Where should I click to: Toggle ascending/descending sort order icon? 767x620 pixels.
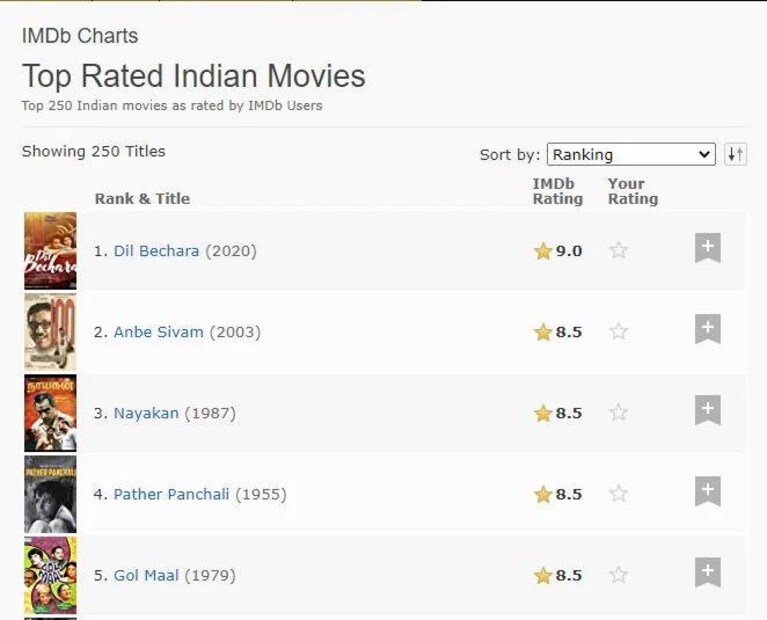click(x=735, y=155)
